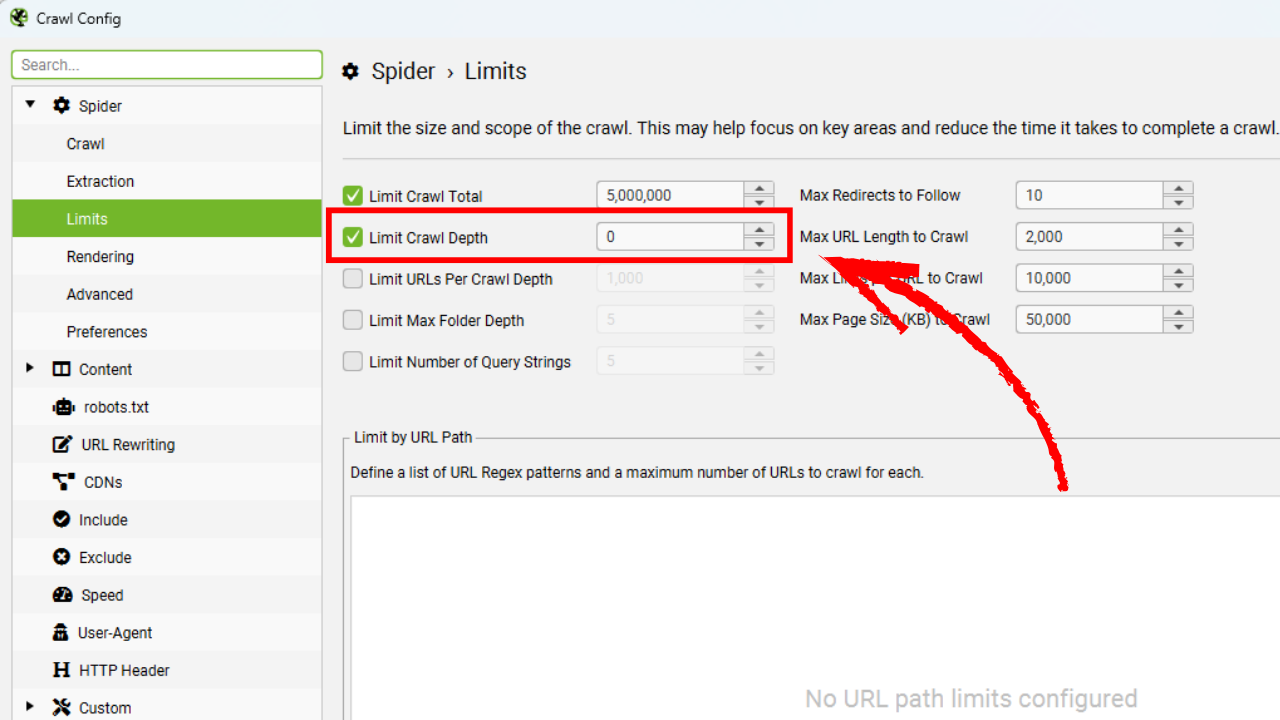Image resolution: width=1280 pixels, height=720 pixels.
Task: Click inside the Search field
Action: pos(166,64)
